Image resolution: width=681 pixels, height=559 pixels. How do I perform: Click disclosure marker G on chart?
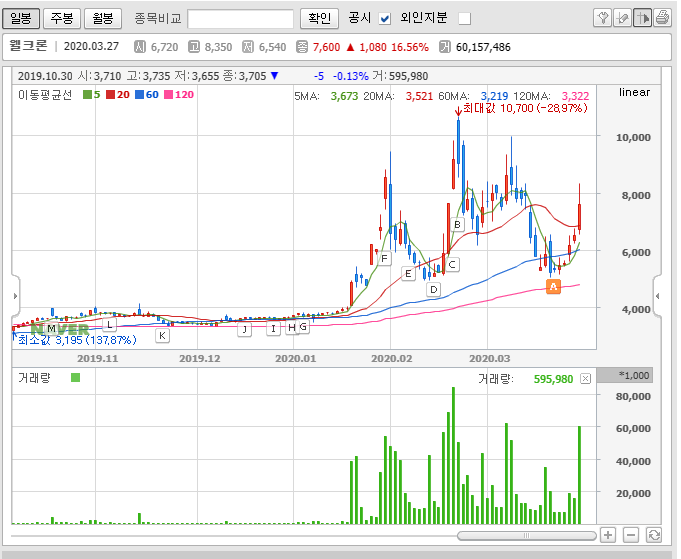[303, 326]
